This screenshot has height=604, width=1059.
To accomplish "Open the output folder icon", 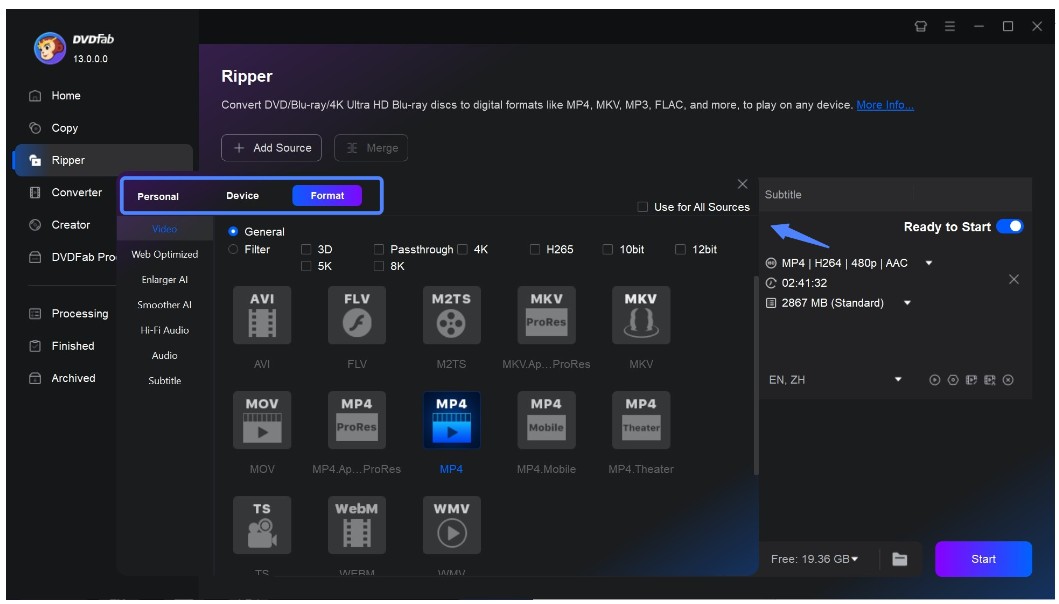I will tap(900, 559).
